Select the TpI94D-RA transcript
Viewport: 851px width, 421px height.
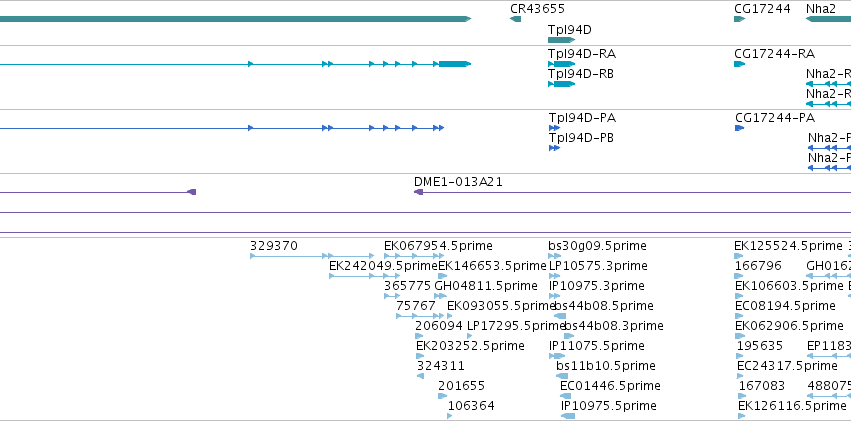tap(561, 64)
